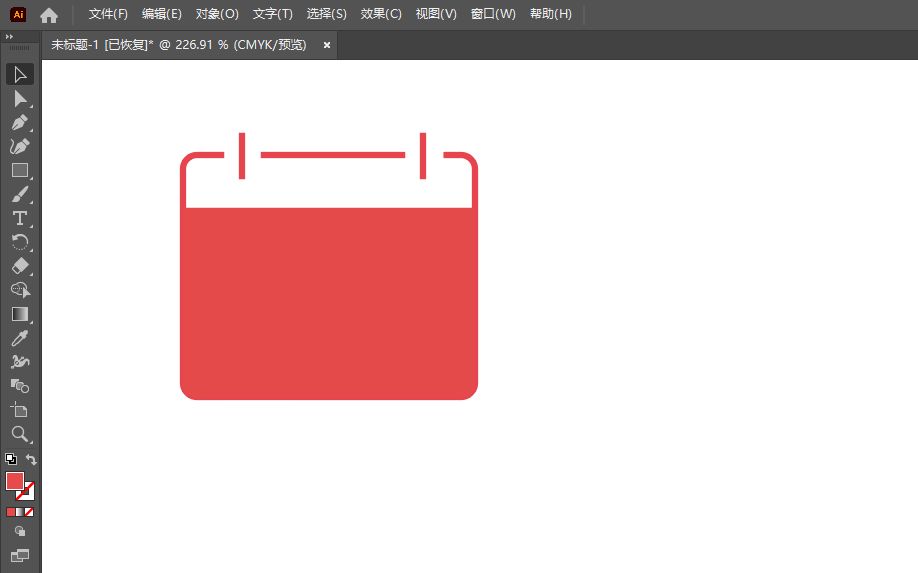The width and height of the screenshot is (918, 573).
Task: Select the Rotate tool
Action: tap(20, 242)
